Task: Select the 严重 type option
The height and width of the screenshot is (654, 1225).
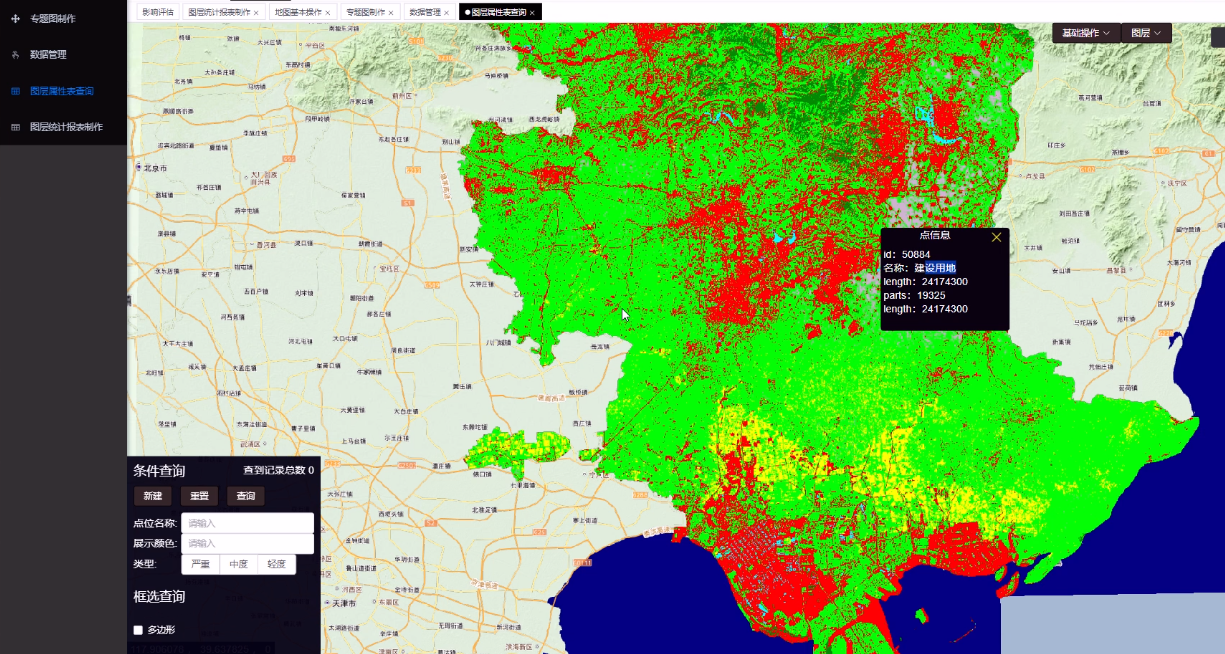Action: click(200, 564)
